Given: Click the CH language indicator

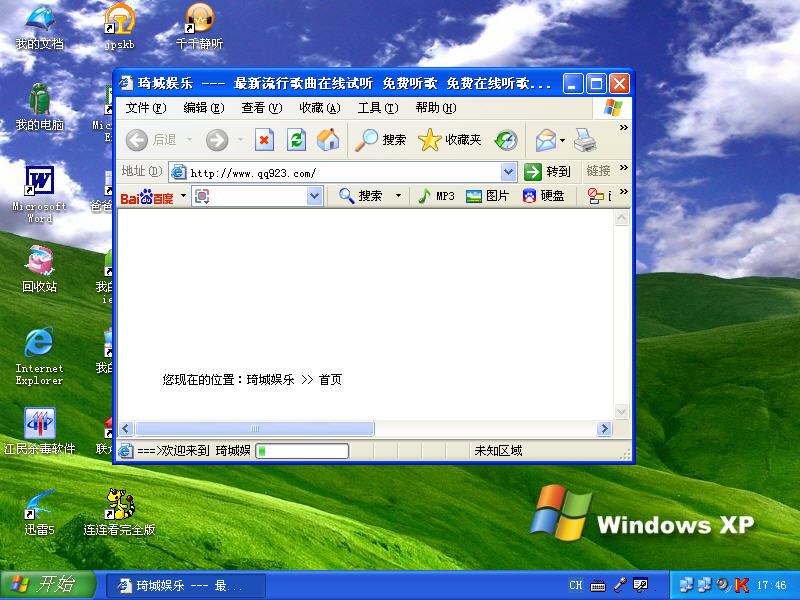Looking at the screenshot, I should coord(576,585).
